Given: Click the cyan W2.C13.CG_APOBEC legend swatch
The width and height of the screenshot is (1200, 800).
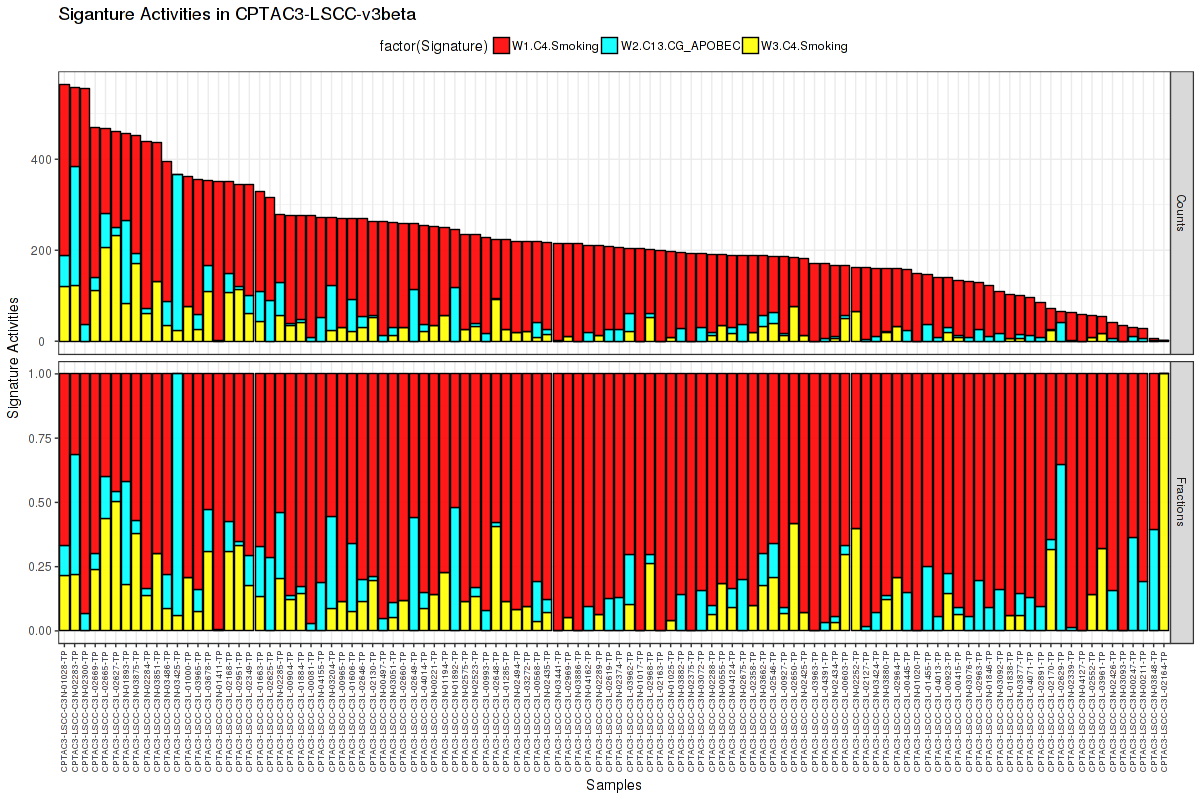Looking at the screenshot, I should coord(610,46).
